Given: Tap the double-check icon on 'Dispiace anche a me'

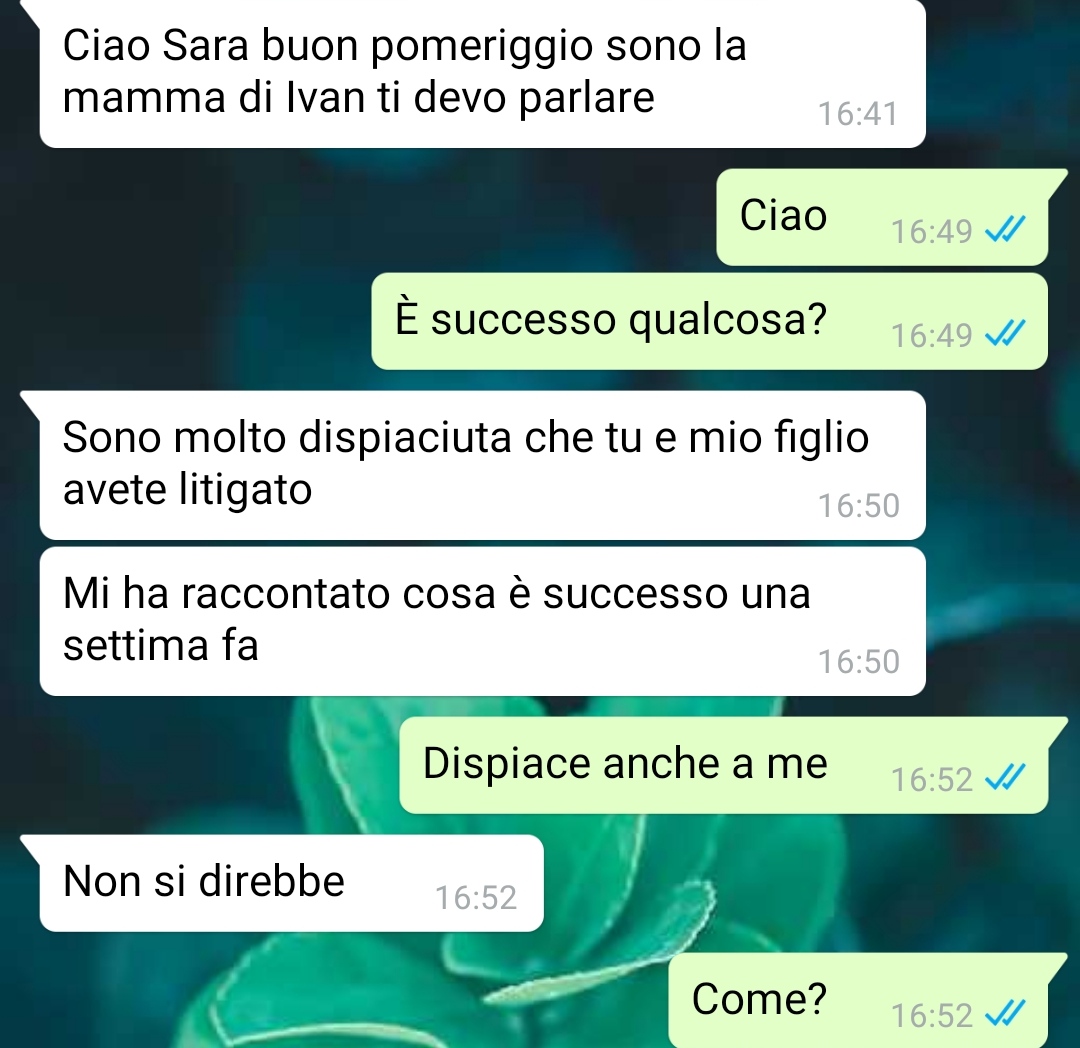Looking at the screenshot, I should click(1005, 778).
